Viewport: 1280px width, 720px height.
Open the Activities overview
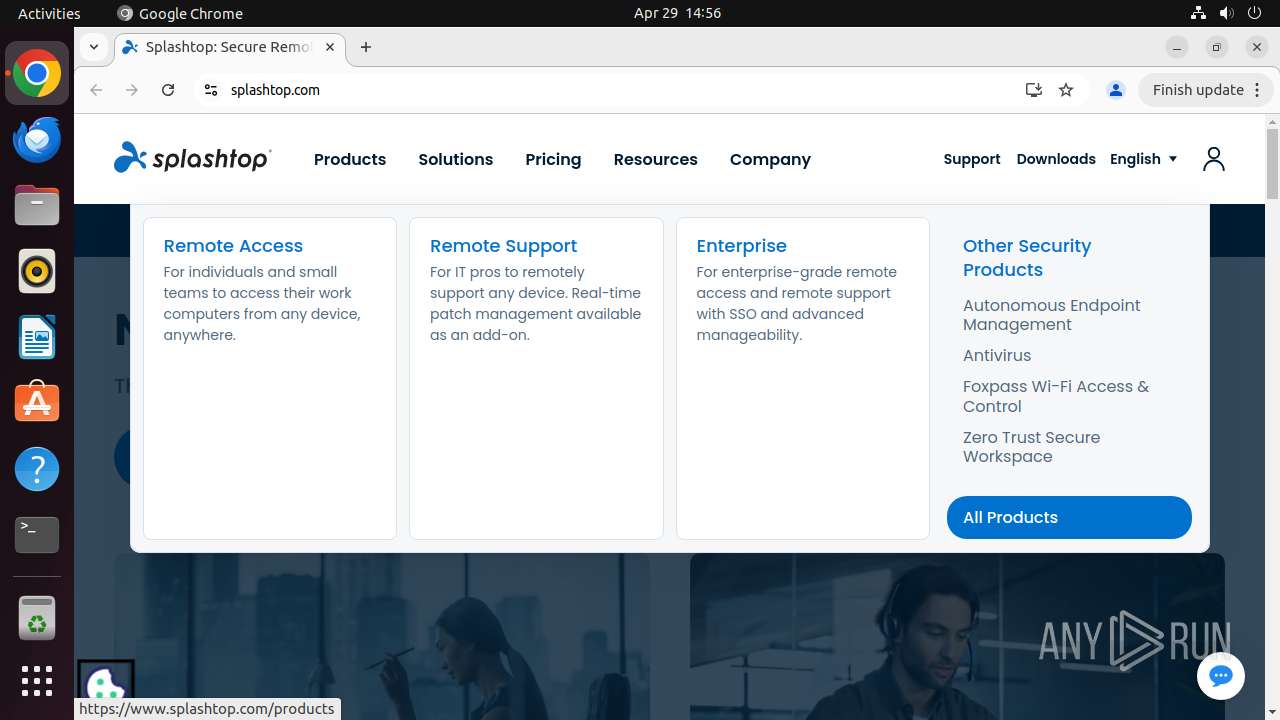point(49,13)
